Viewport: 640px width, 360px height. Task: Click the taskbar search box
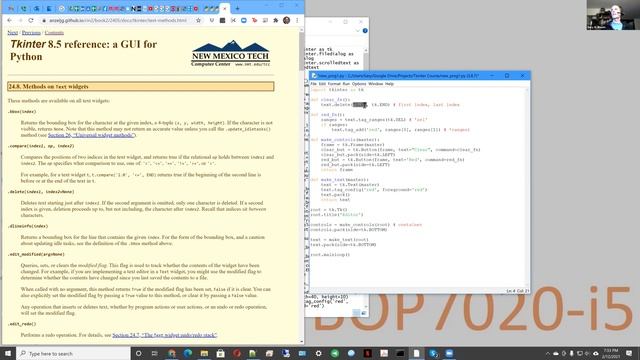(73, 353)
